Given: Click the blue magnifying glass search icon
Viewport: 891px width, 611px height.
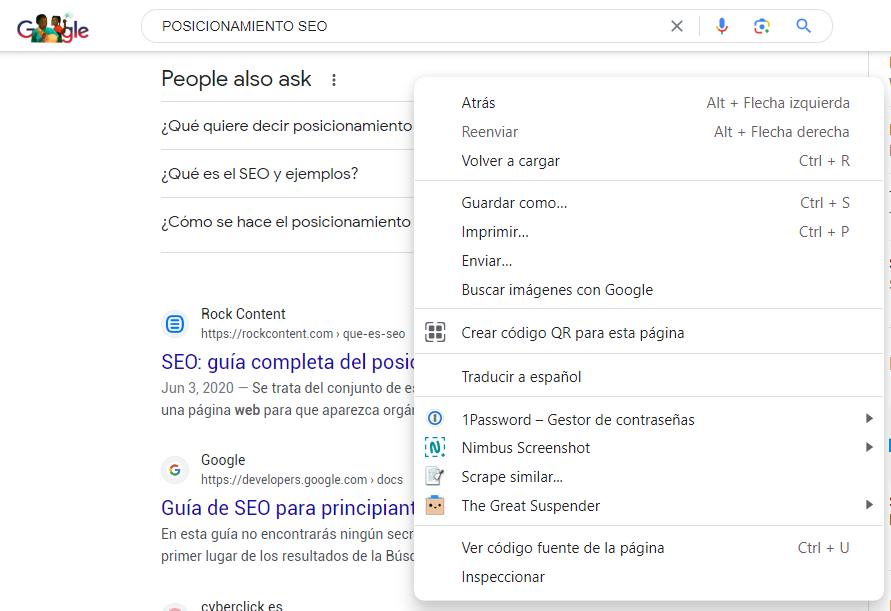Looking at the screenshot, I should pos(803,26).
